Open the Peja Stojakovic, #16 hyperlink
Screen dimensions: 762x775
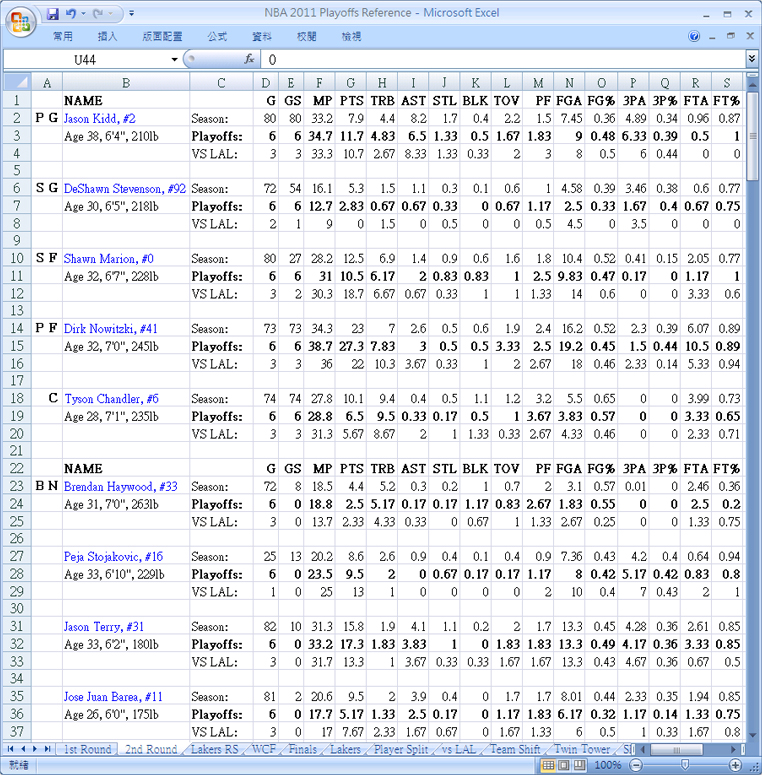pyautogui.click(x=113, y=557)
